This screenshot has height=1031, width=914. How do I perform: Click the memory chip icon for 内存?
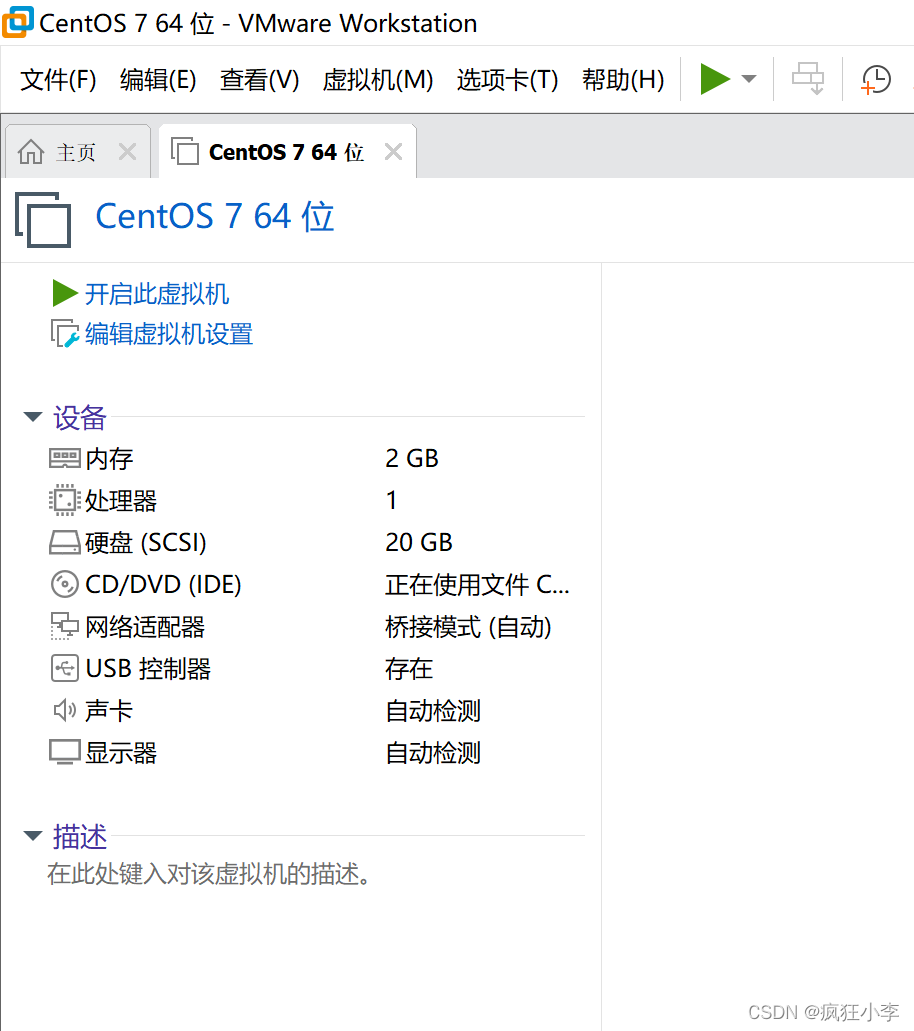[64, 458]
